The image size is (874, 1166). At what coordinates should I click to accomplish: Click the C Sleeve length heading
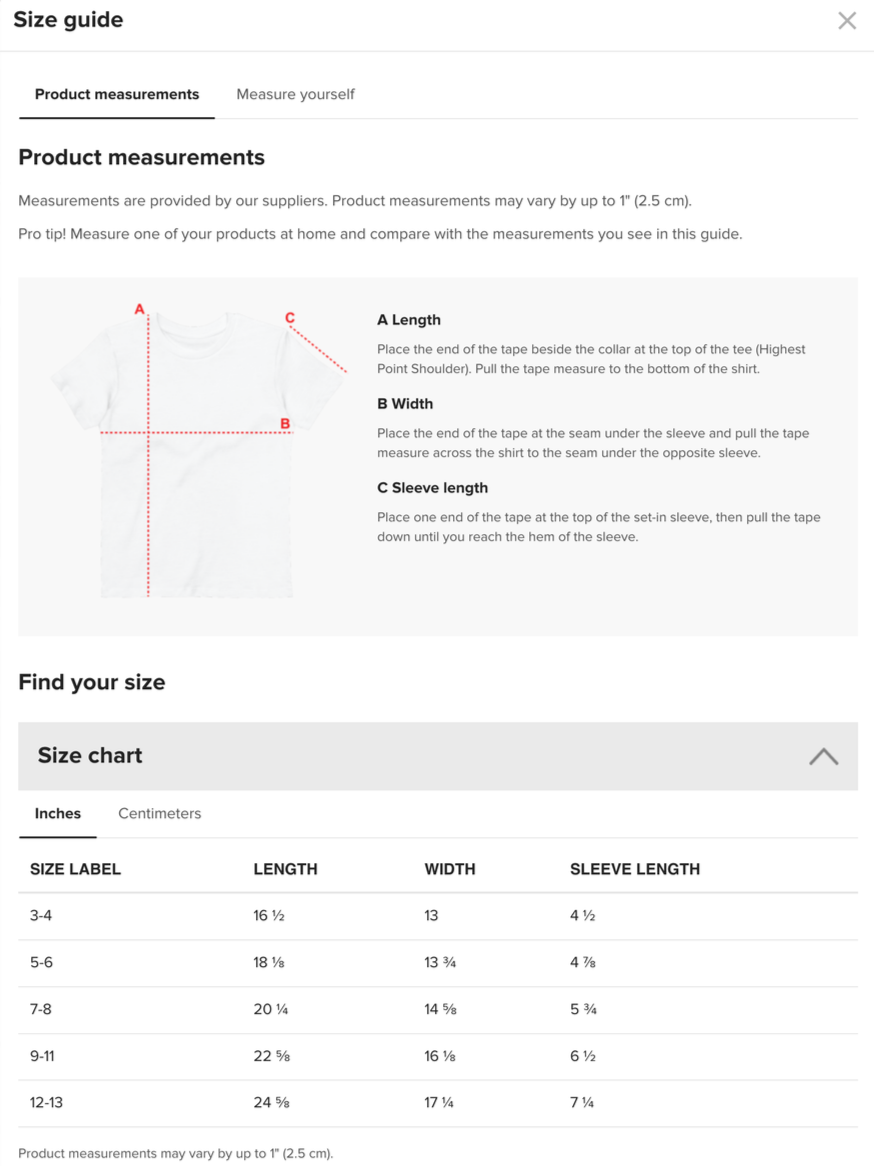pos(432,488)
